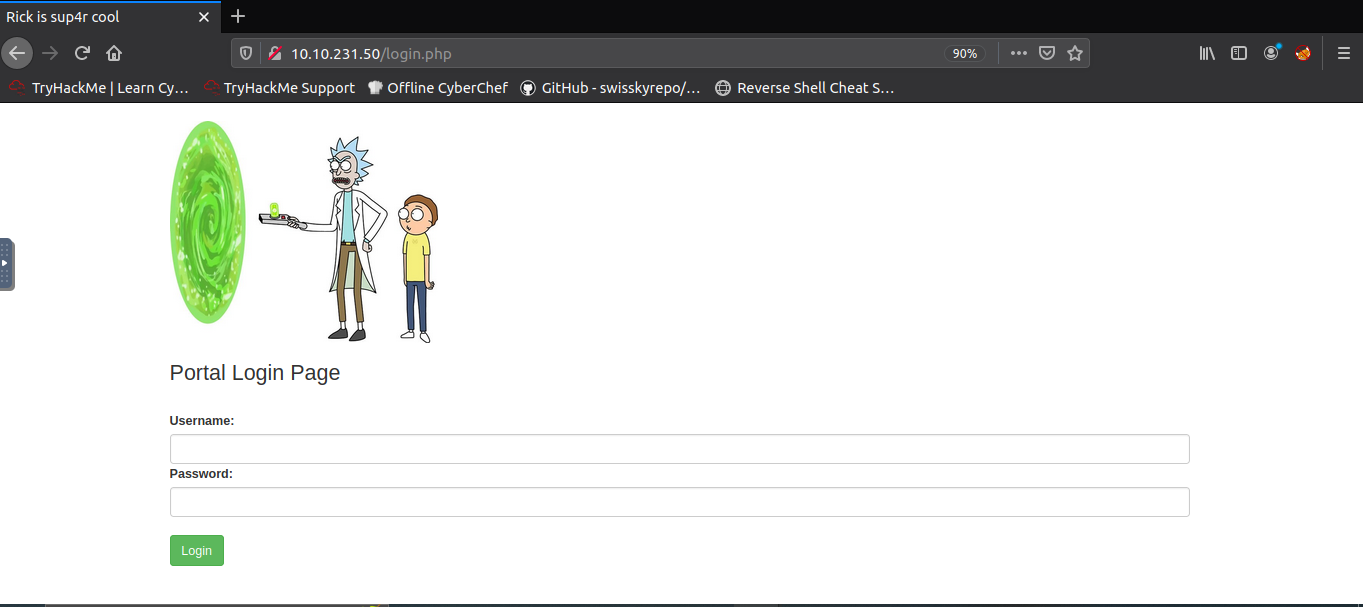
Task: Click the insecure connection padlock icon
Action: (274, 53)
